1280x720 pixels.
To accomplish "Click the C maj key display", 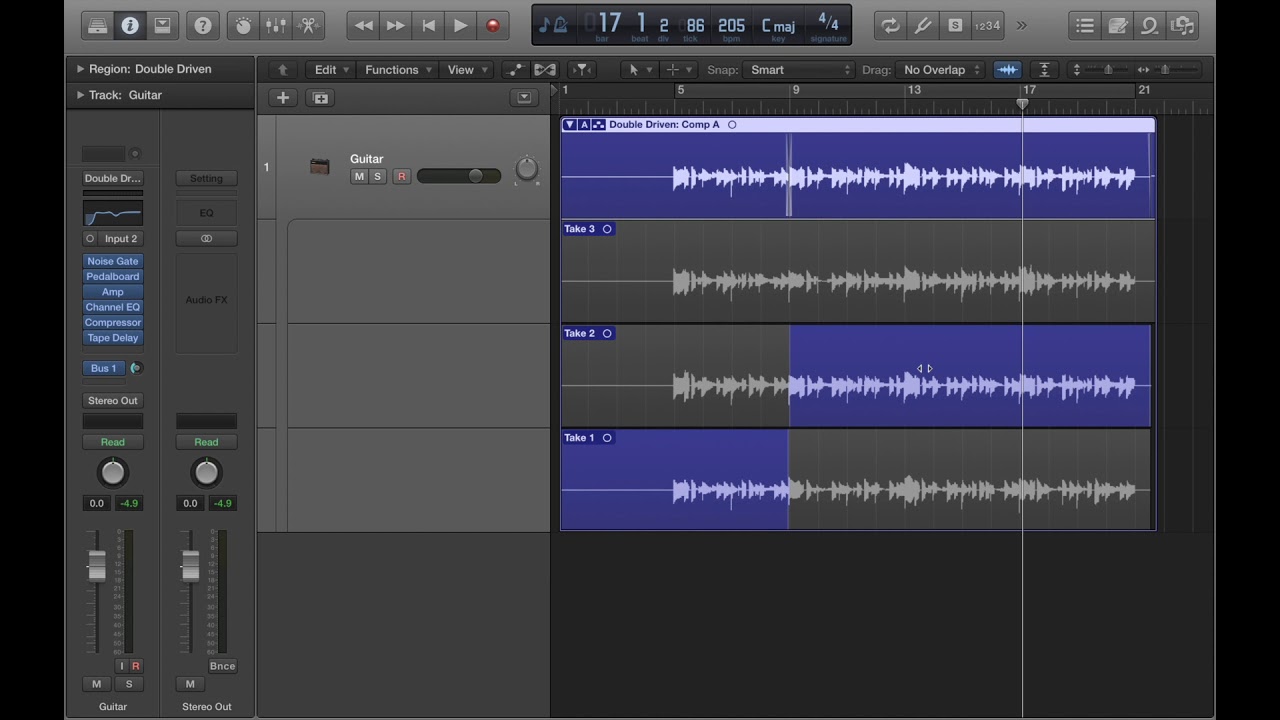I will [778, 25].
